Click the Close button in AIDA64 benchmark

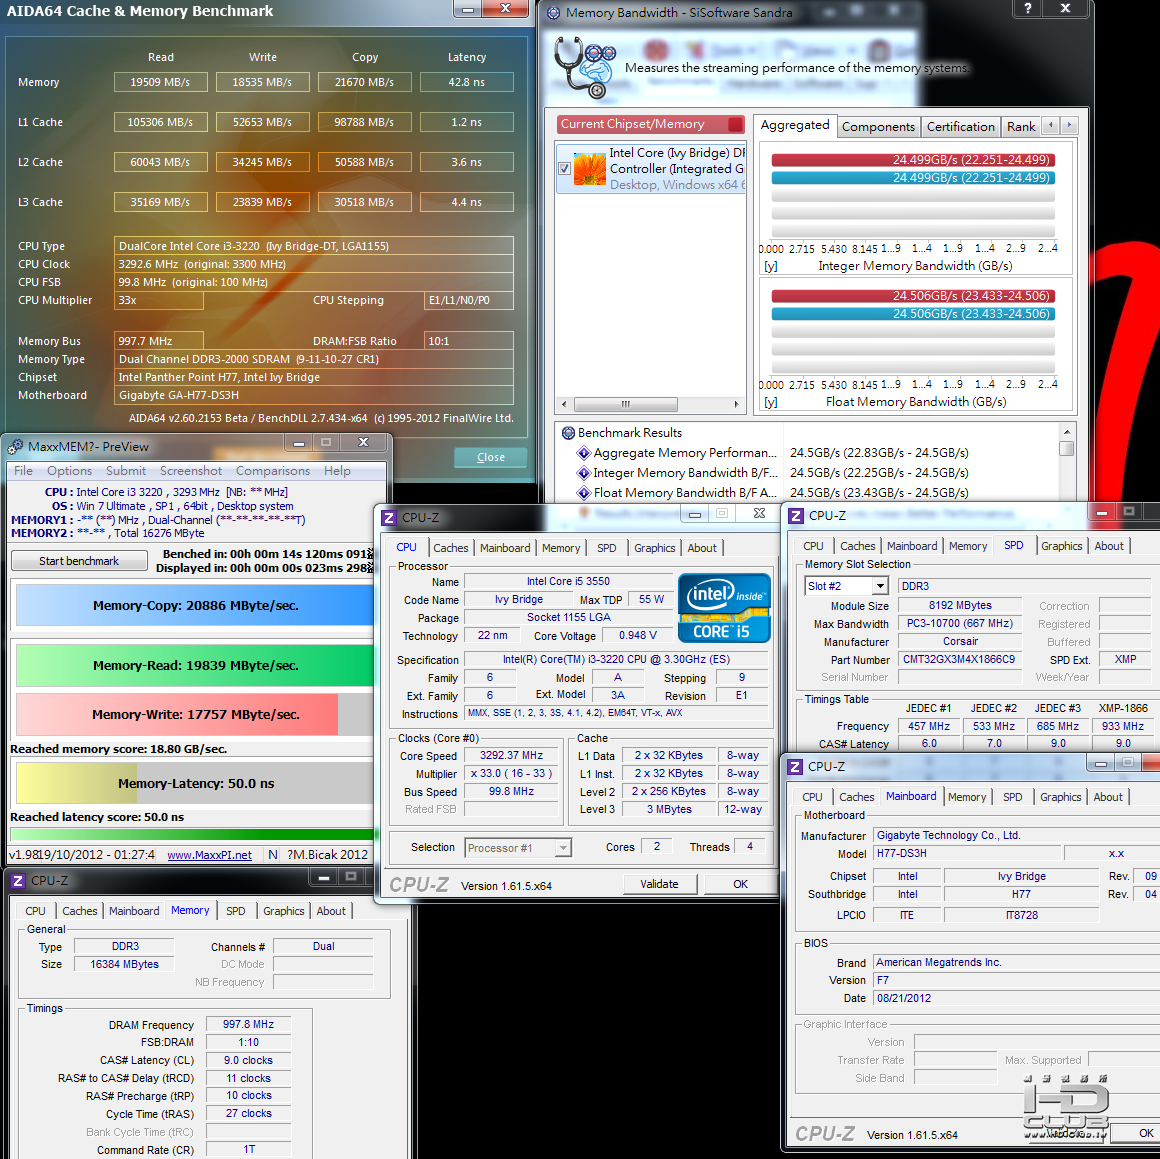(x=490, y=457)
